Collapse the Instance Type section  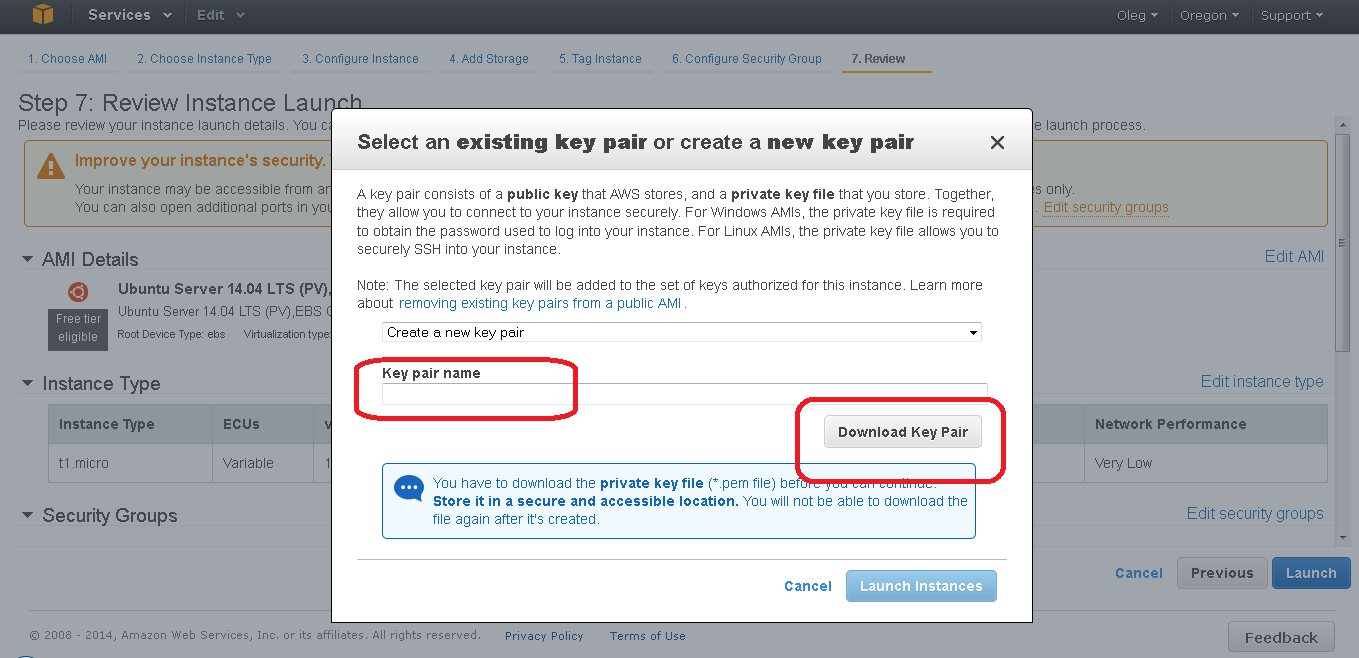click(27, 384)
